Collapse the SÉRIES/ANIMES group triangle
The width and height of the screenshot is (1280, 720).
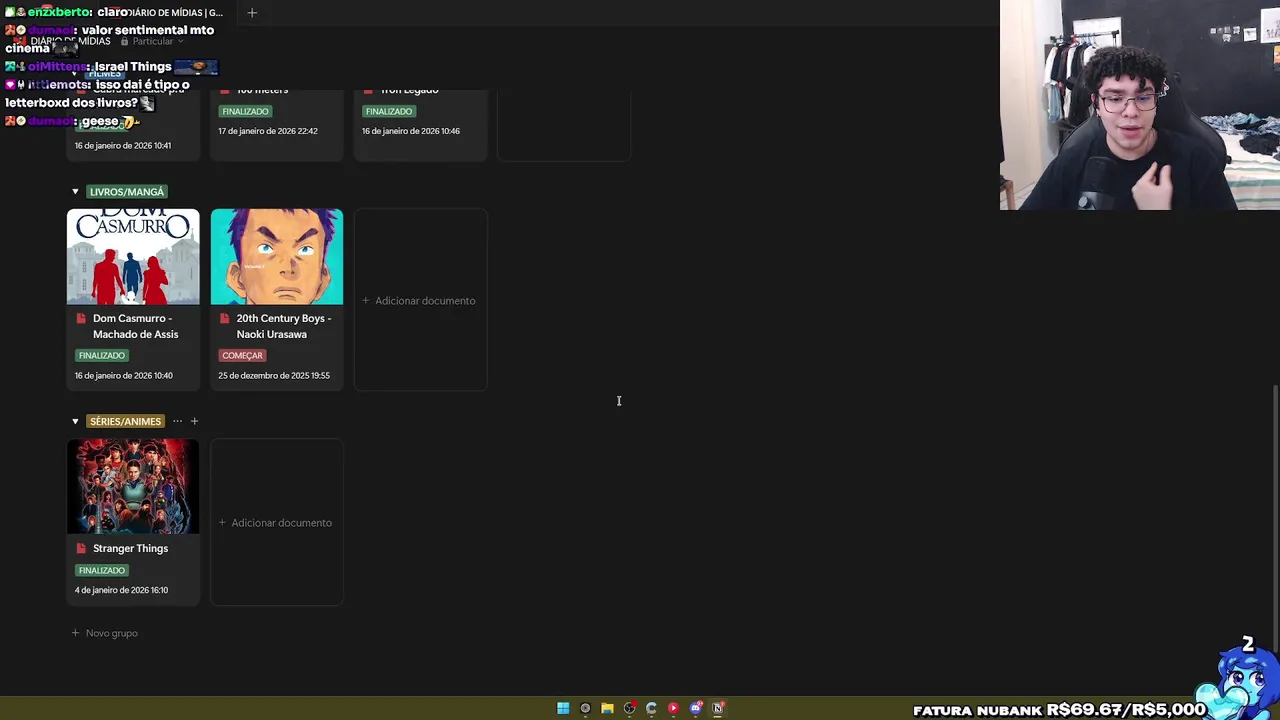[x=75, y=421]
